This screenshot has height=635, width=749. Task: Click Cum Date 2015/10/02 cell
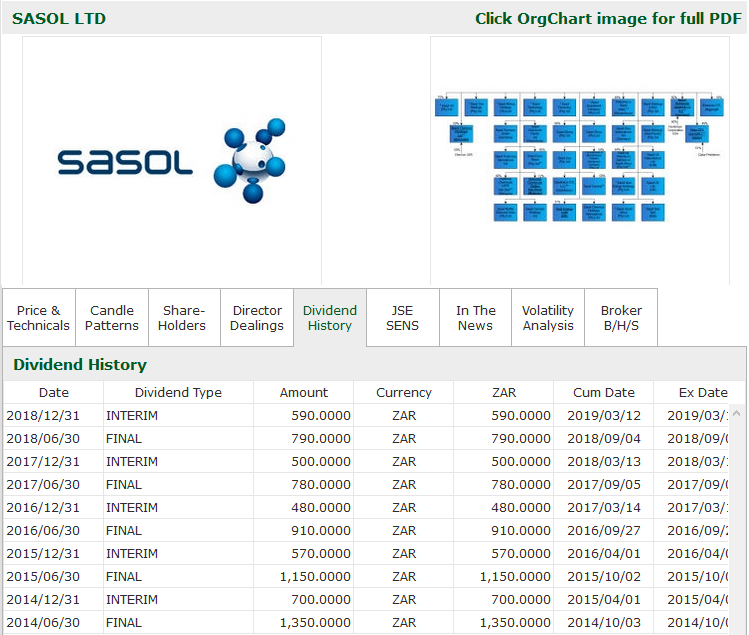pos(604,576)
